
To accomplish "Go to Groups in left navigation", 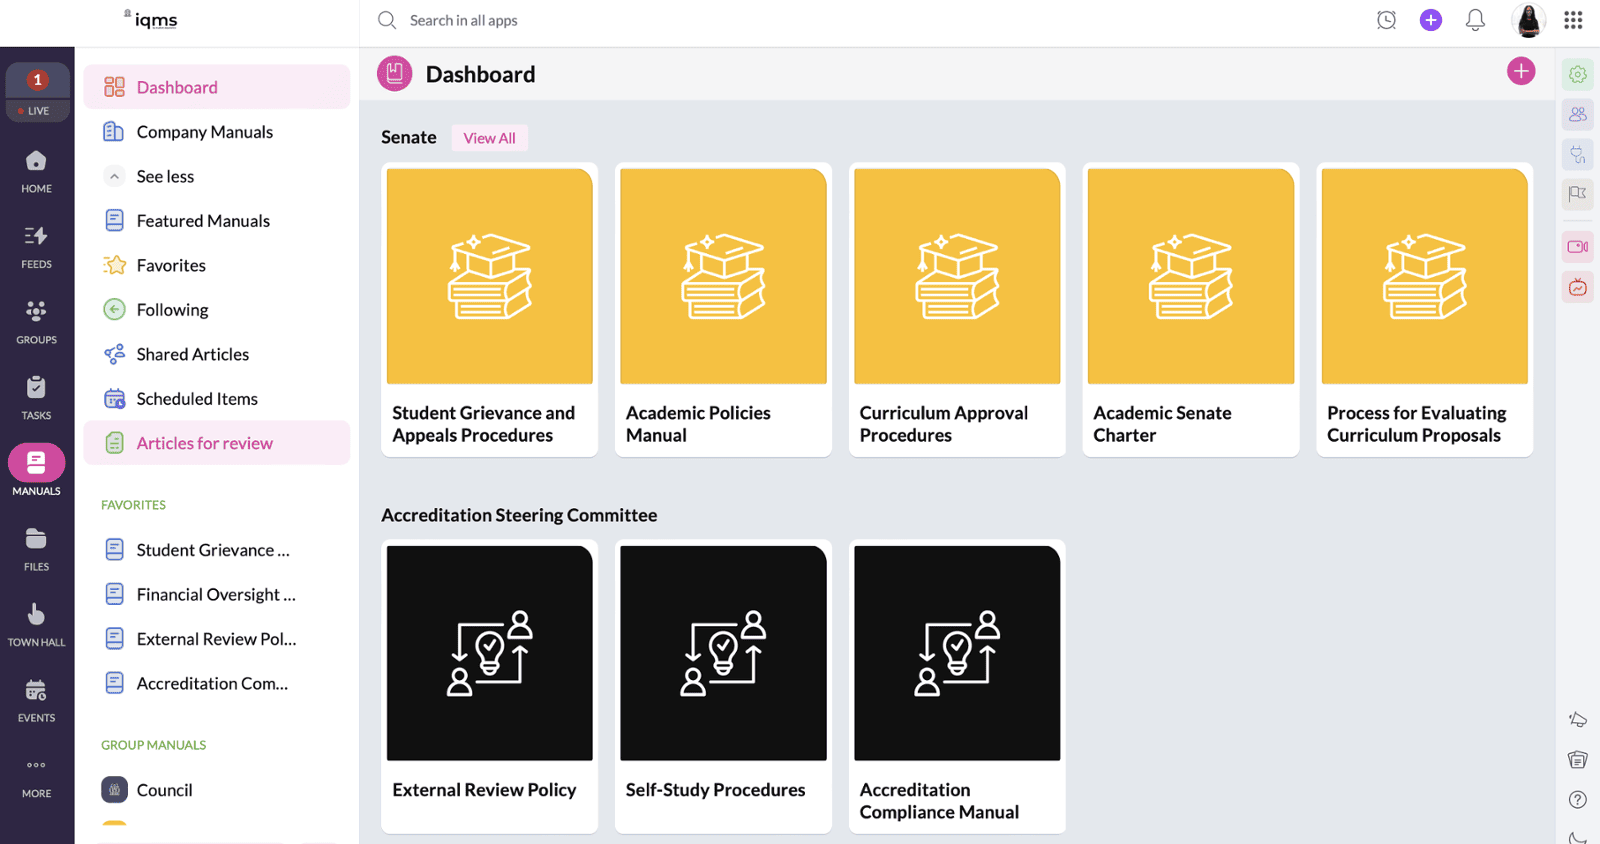I will click(36, 321).
